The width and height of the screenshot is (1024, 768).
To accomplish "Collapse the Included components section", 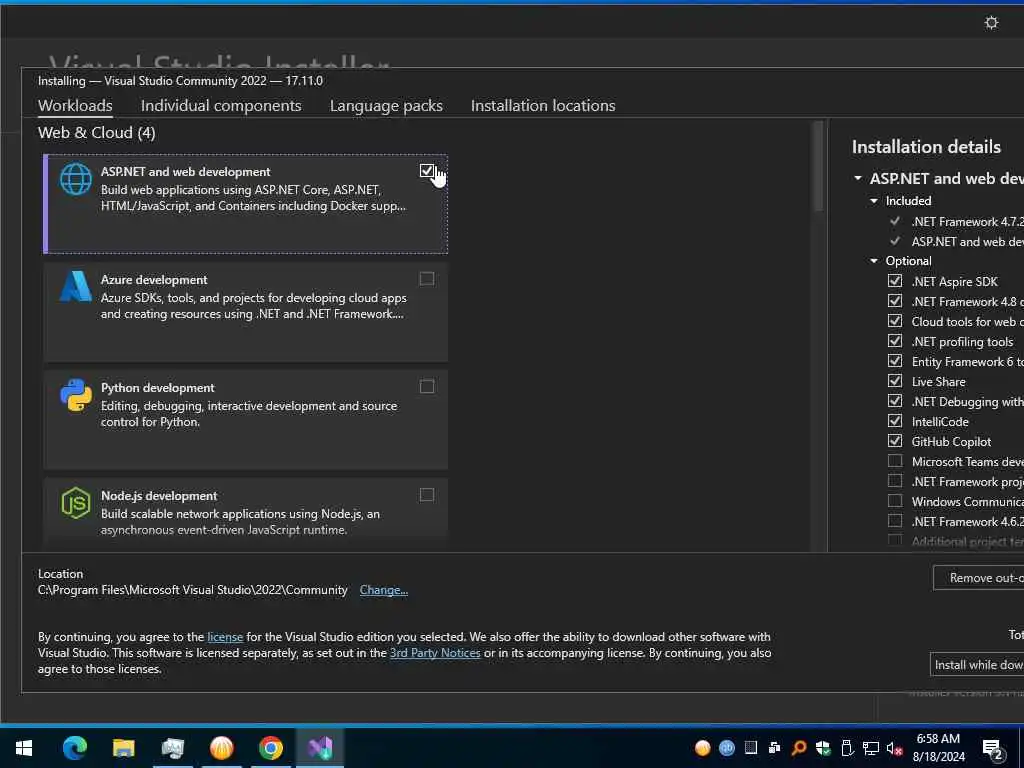I will [x=874, y=200].
